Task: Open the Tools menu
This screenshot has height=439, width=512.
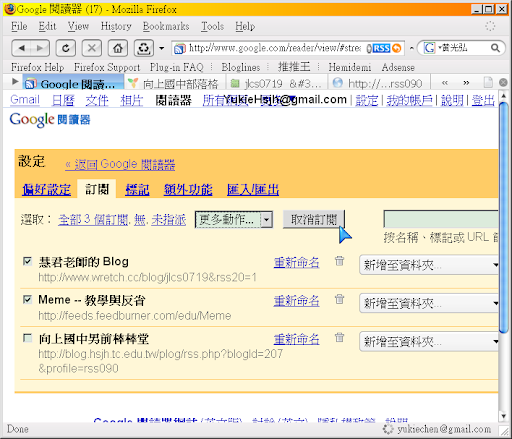Action: coord(212,26)
